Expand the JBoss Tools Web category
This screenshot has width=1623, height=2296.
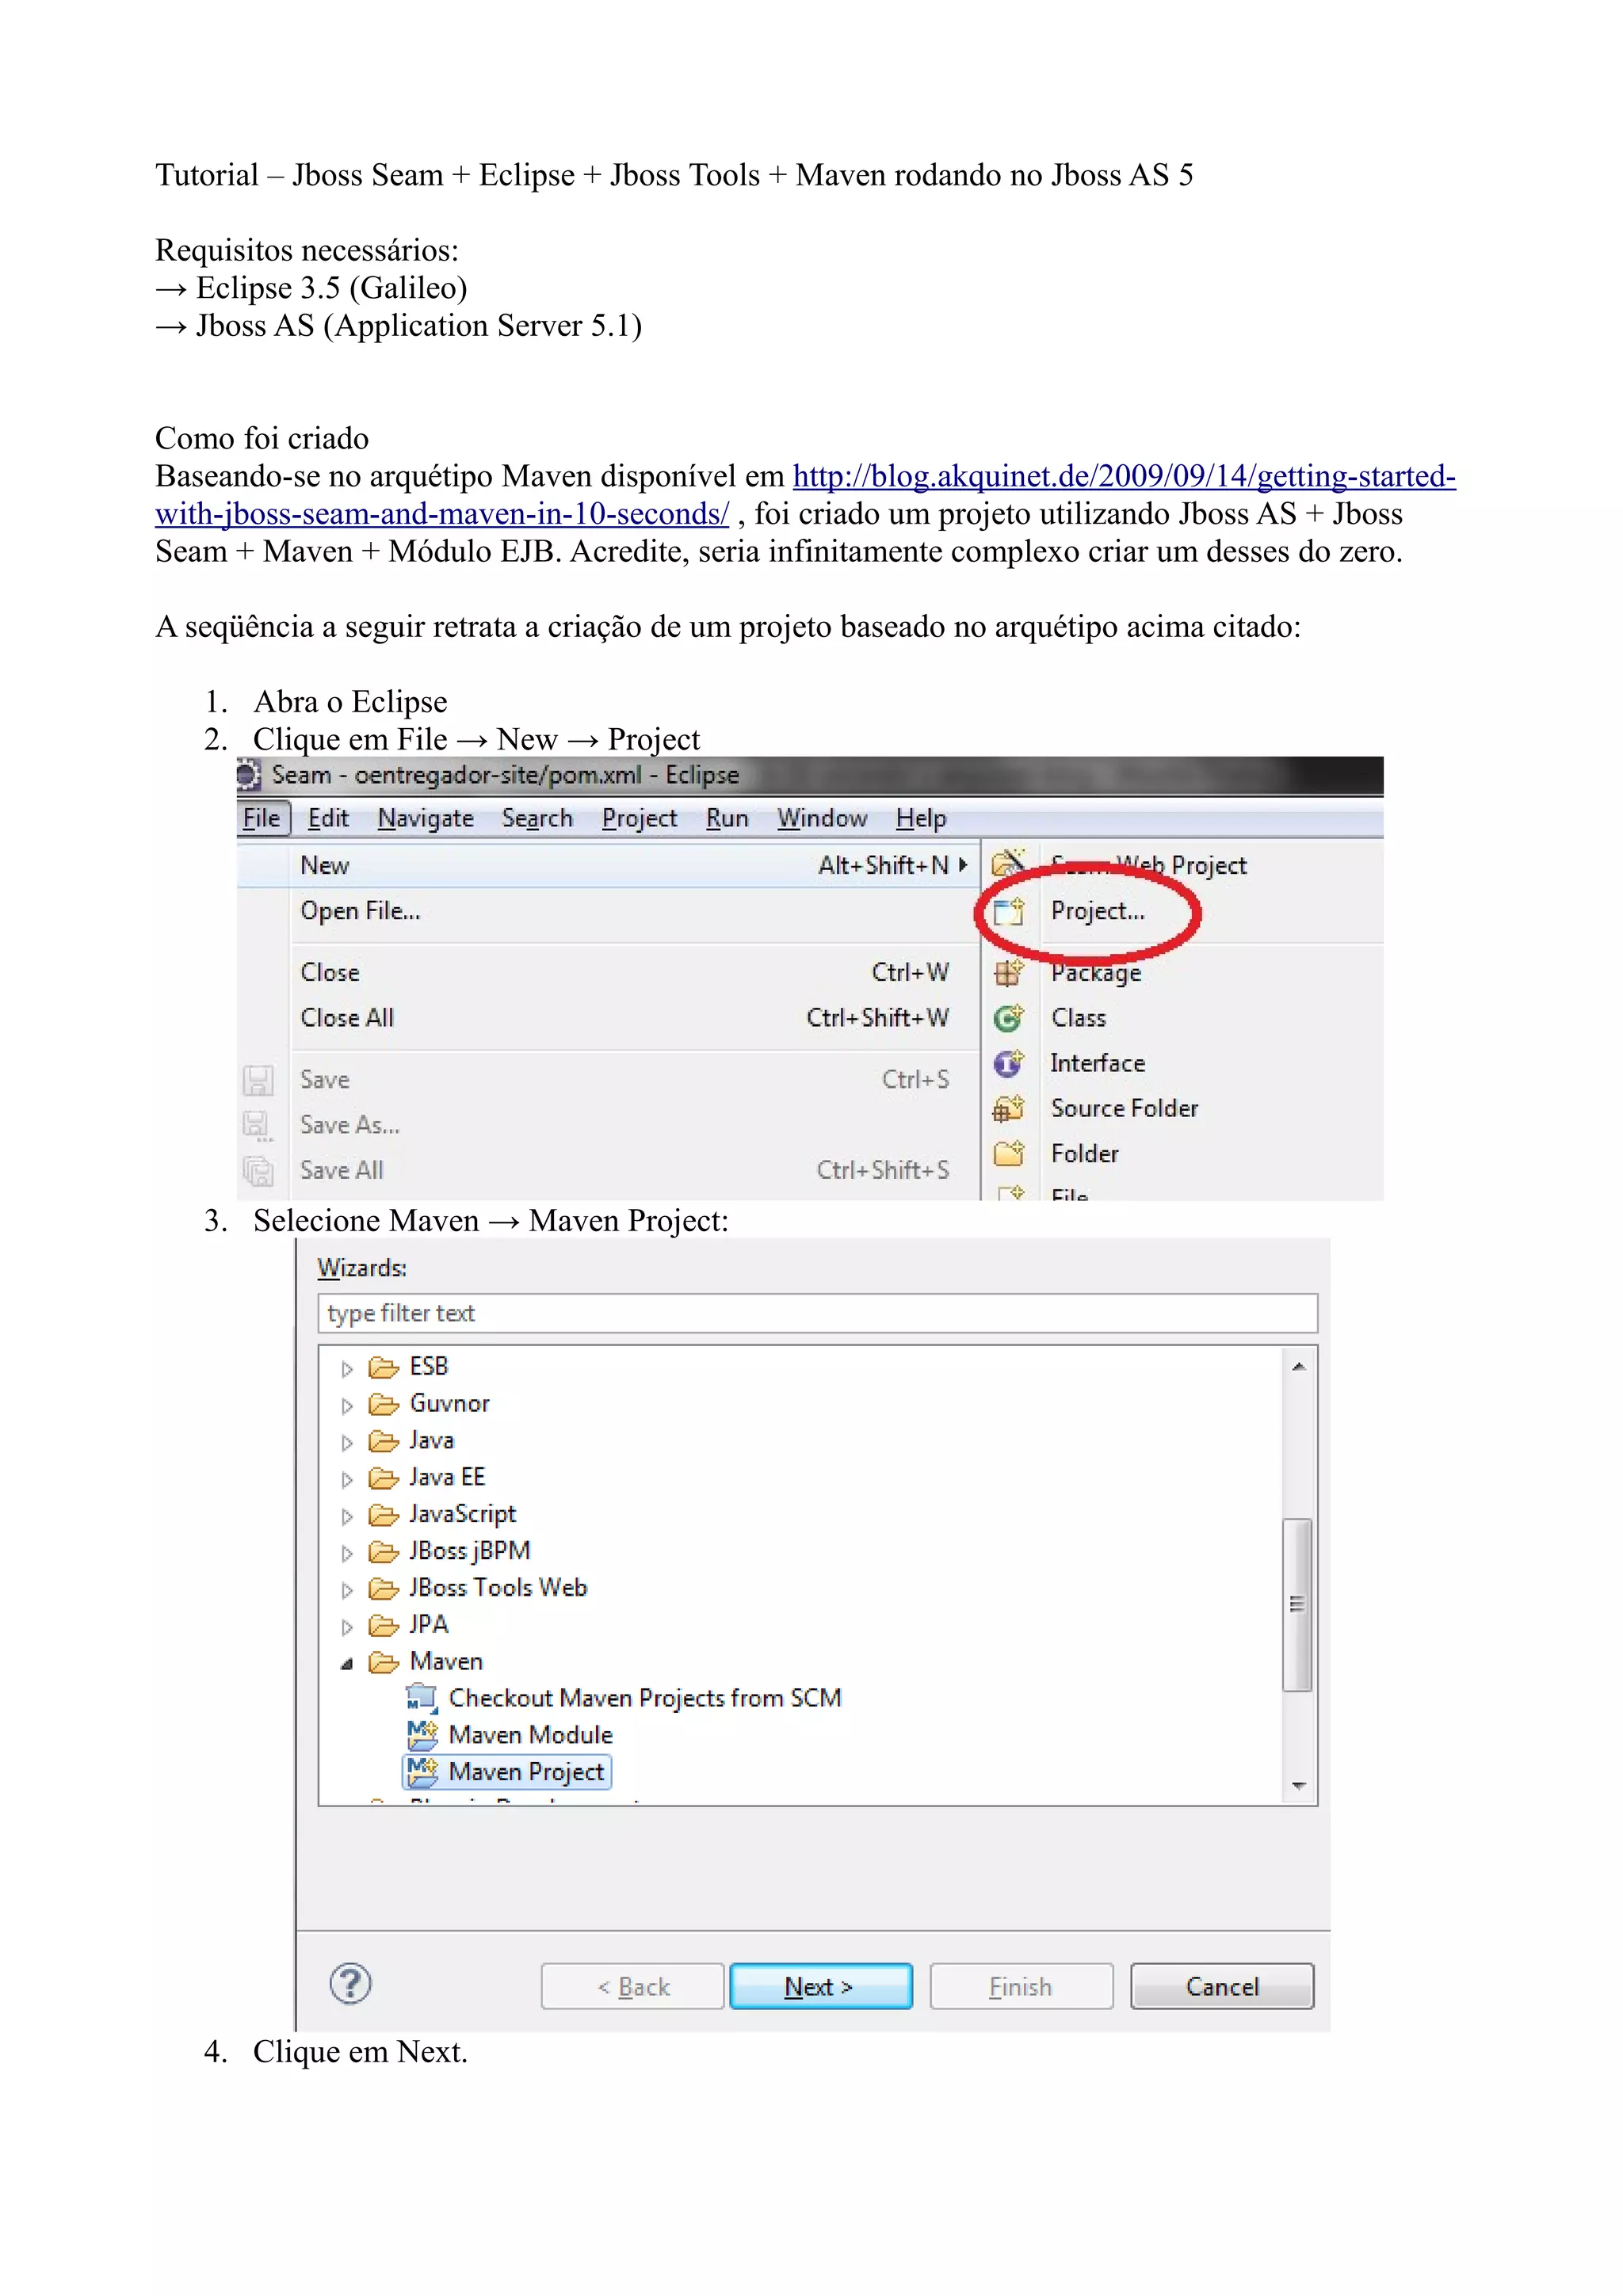pyautogui.click(x=347, y=1589)
